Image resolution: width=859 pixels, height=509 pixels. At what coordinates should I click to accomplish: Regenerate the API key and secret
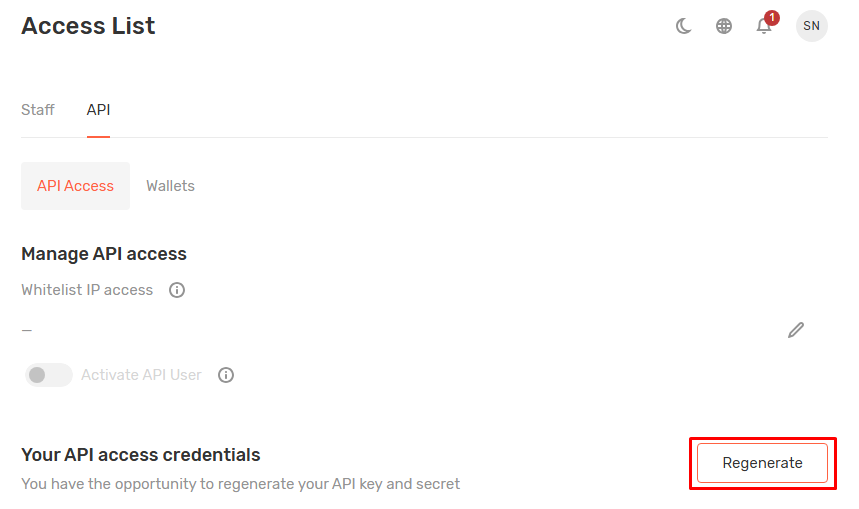click(762, 463)
